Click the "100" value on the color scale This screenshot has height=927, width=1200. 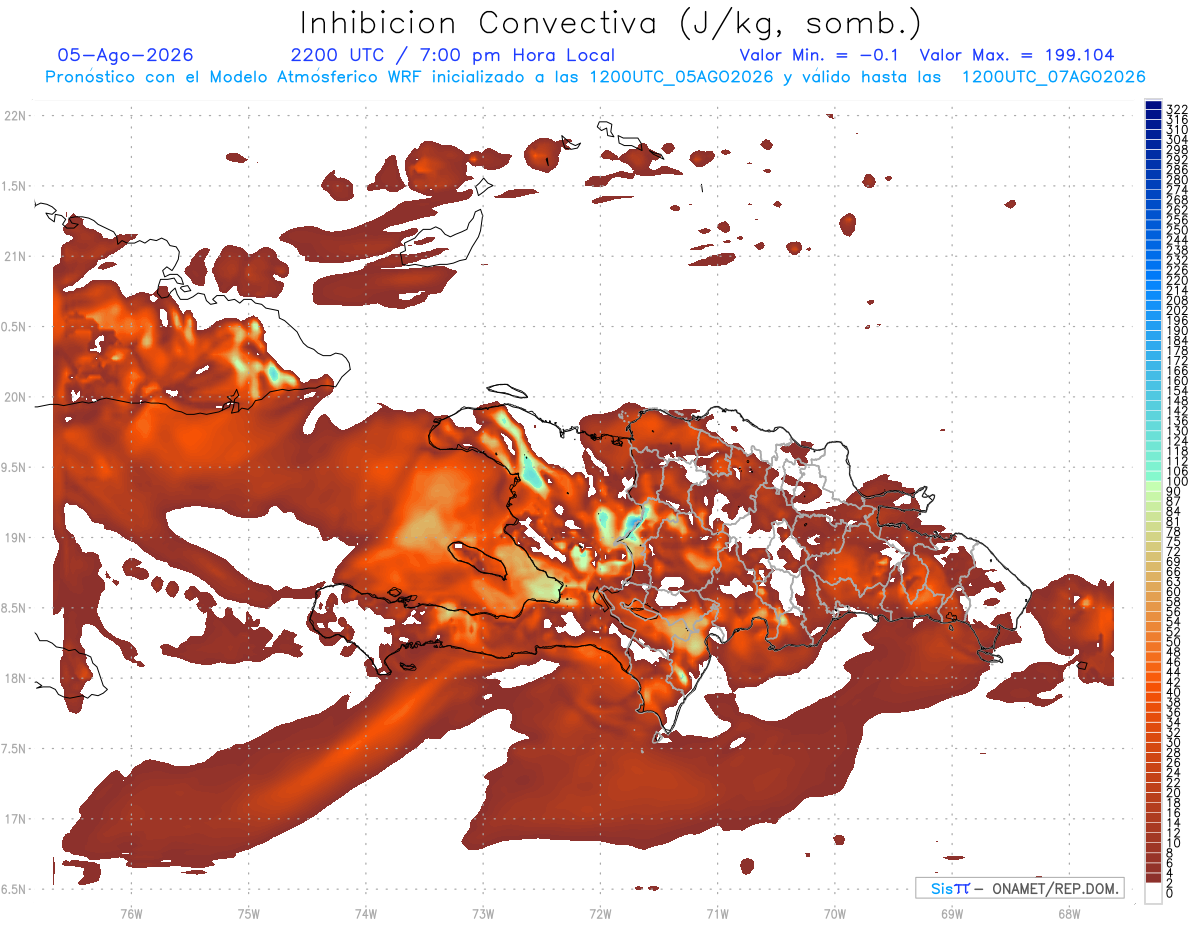pyautogui.click(x=1176, y=482)
